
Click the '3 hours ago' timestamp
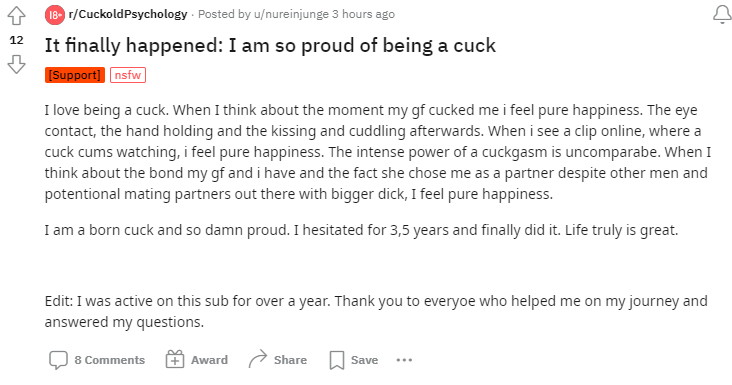pyautogui.click(x=363, y=14)
